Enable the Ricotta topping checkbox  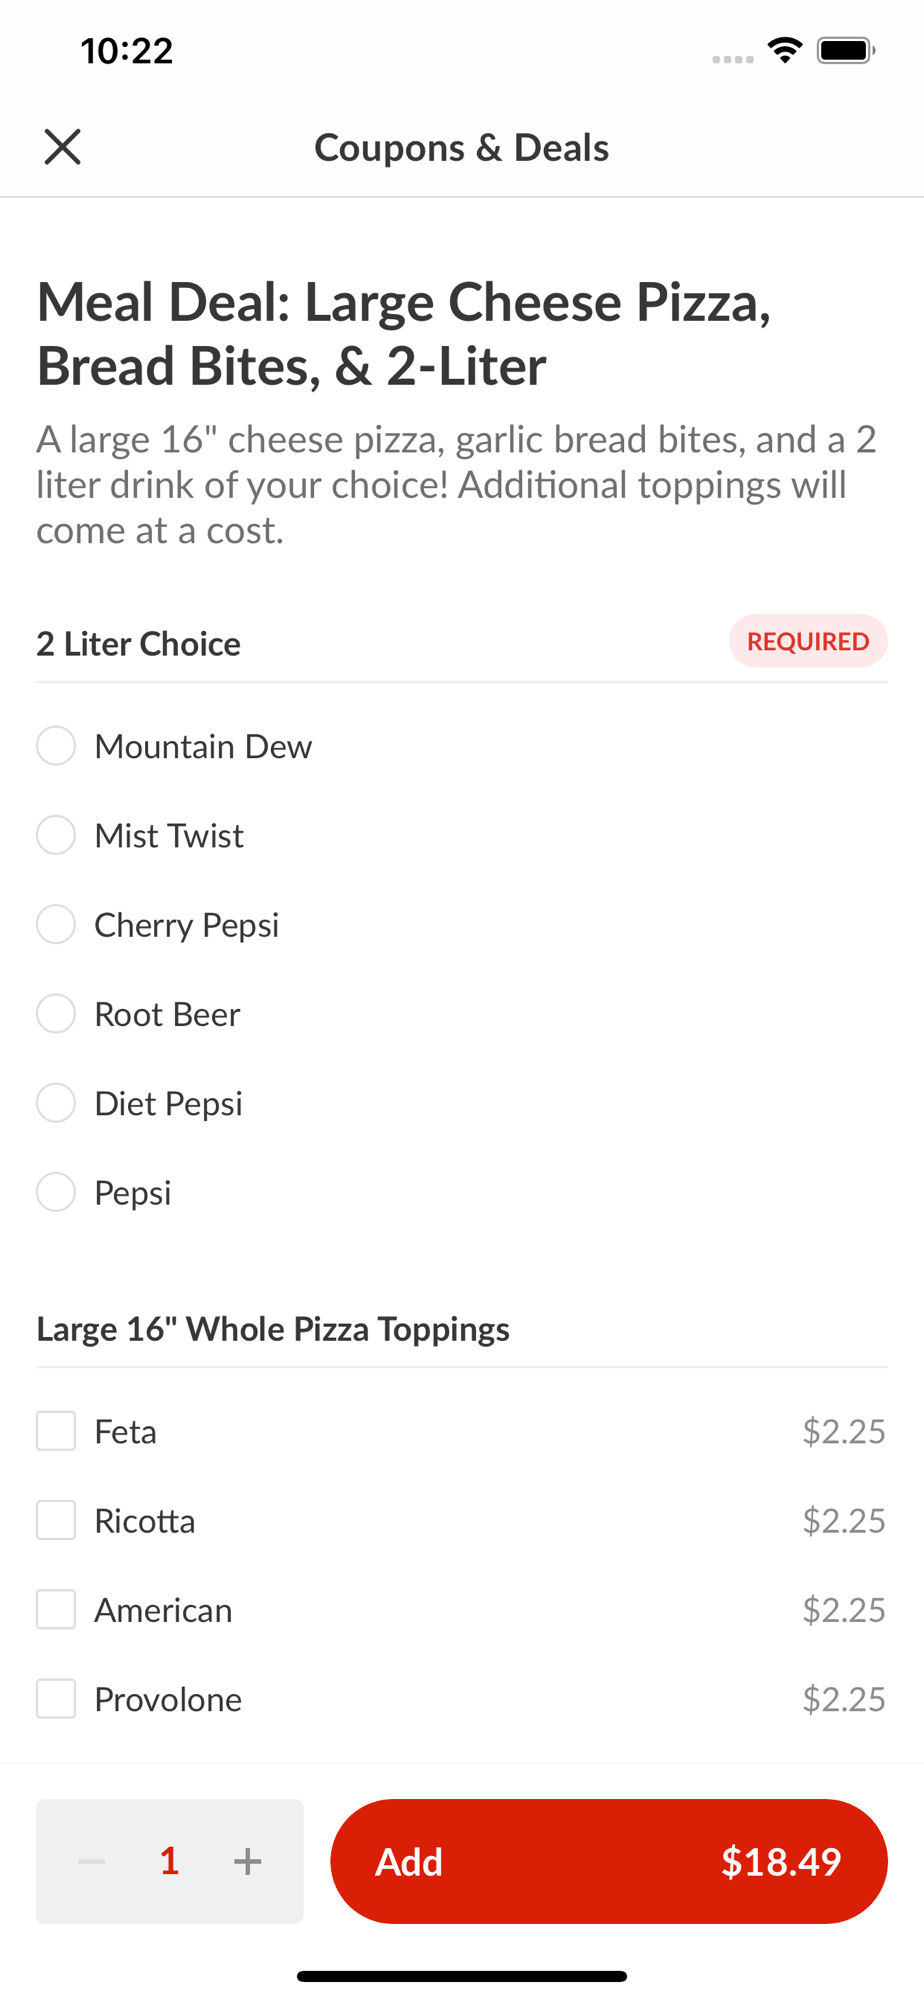click(56, 1520)
